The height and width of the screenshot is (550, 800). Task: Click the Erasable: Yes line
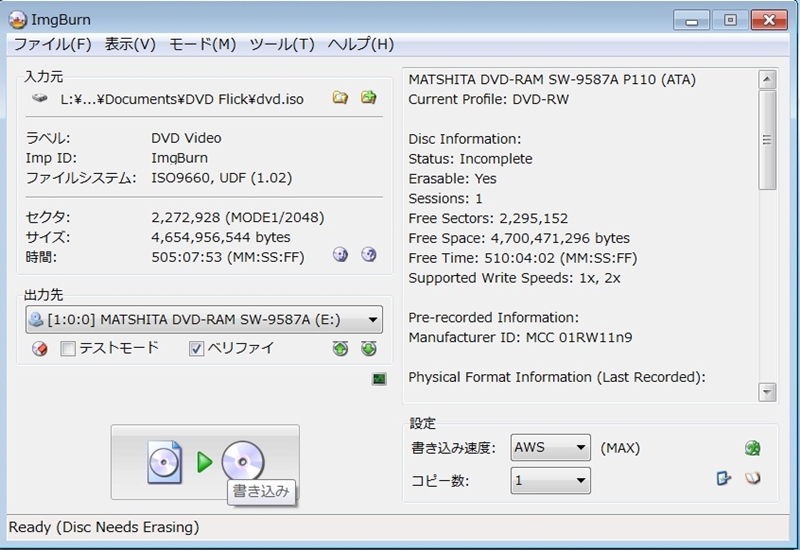[452, 179]
